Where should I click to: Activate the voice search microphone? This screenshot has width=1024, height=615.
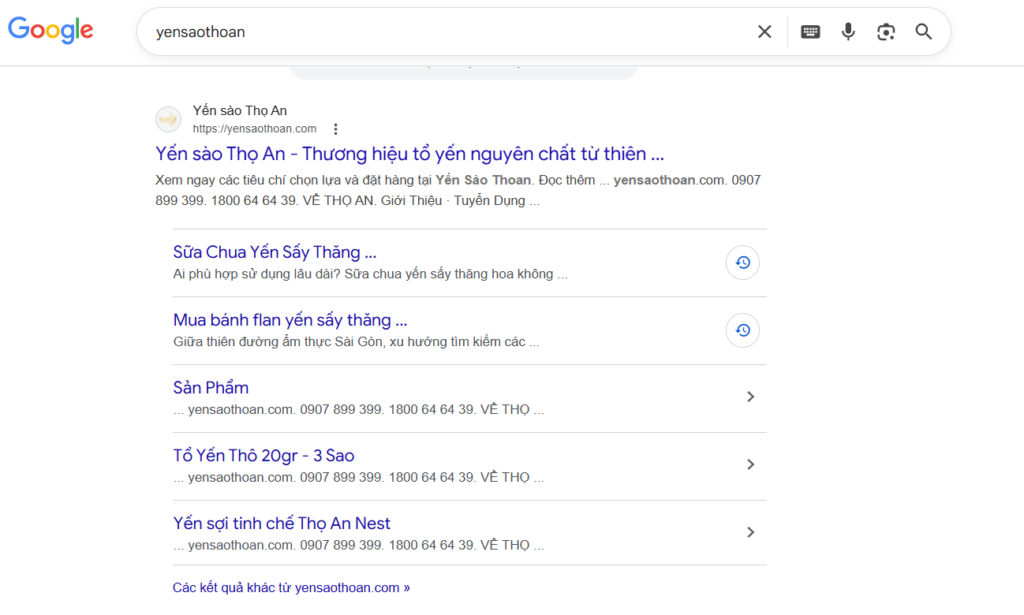[x=848, y=31]
